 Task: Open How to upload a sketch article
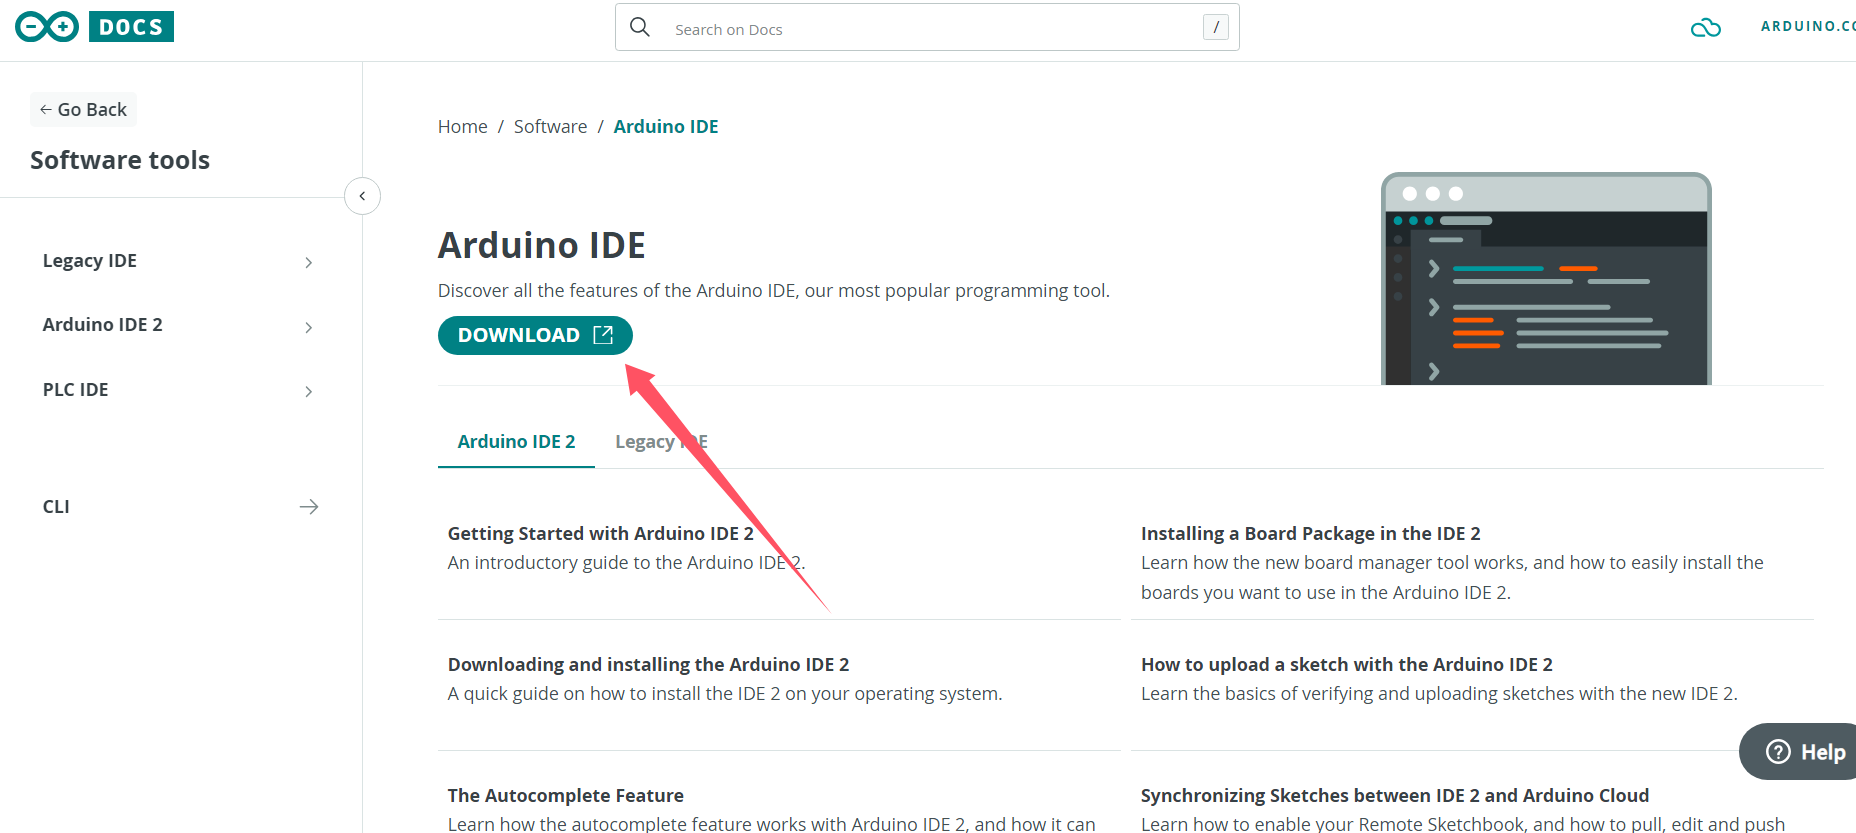pos(1346,665)
